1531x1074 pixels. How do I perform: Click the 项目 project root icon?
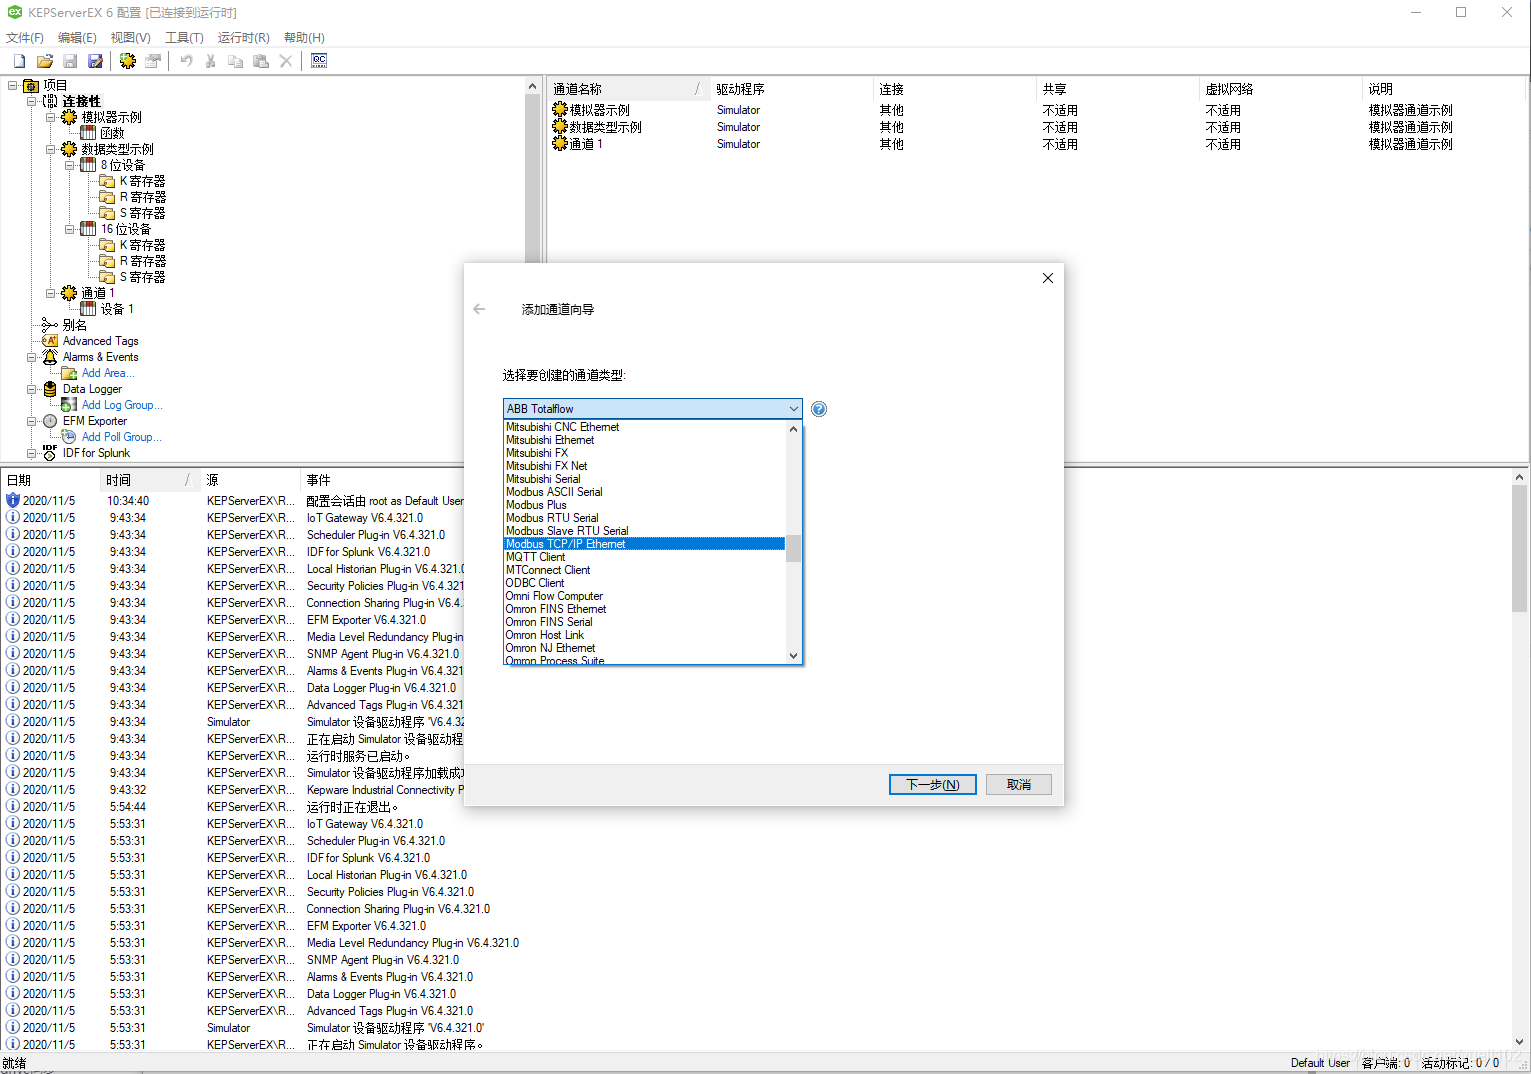pyautogui.click(x=31, y=85)
